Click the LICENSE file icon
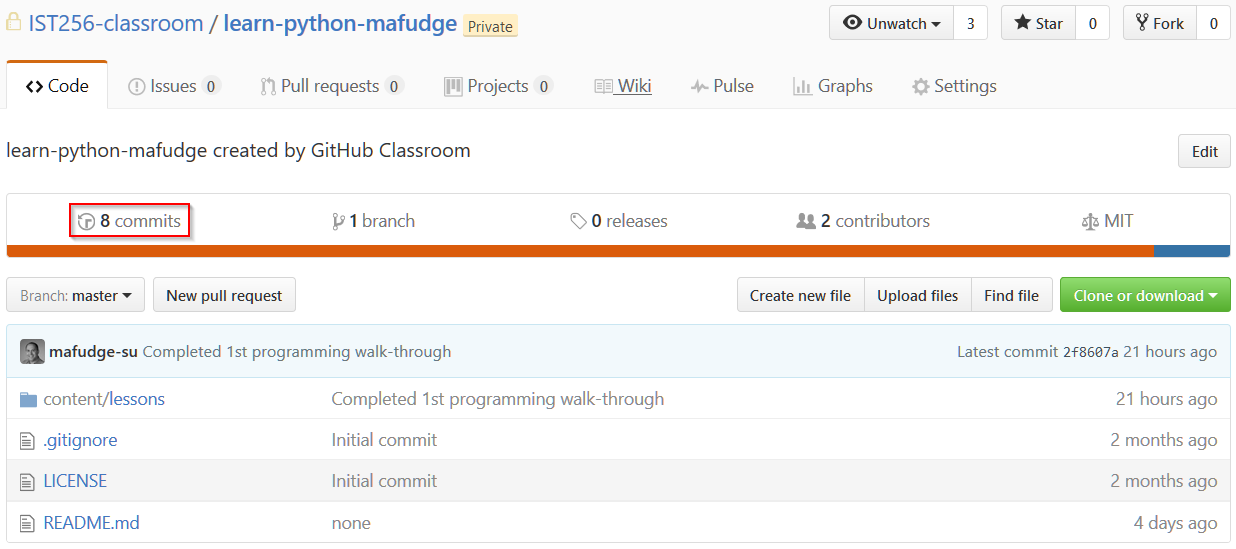Image resolution: width=1236 pixels, height=549 pixels. [28, 482]
